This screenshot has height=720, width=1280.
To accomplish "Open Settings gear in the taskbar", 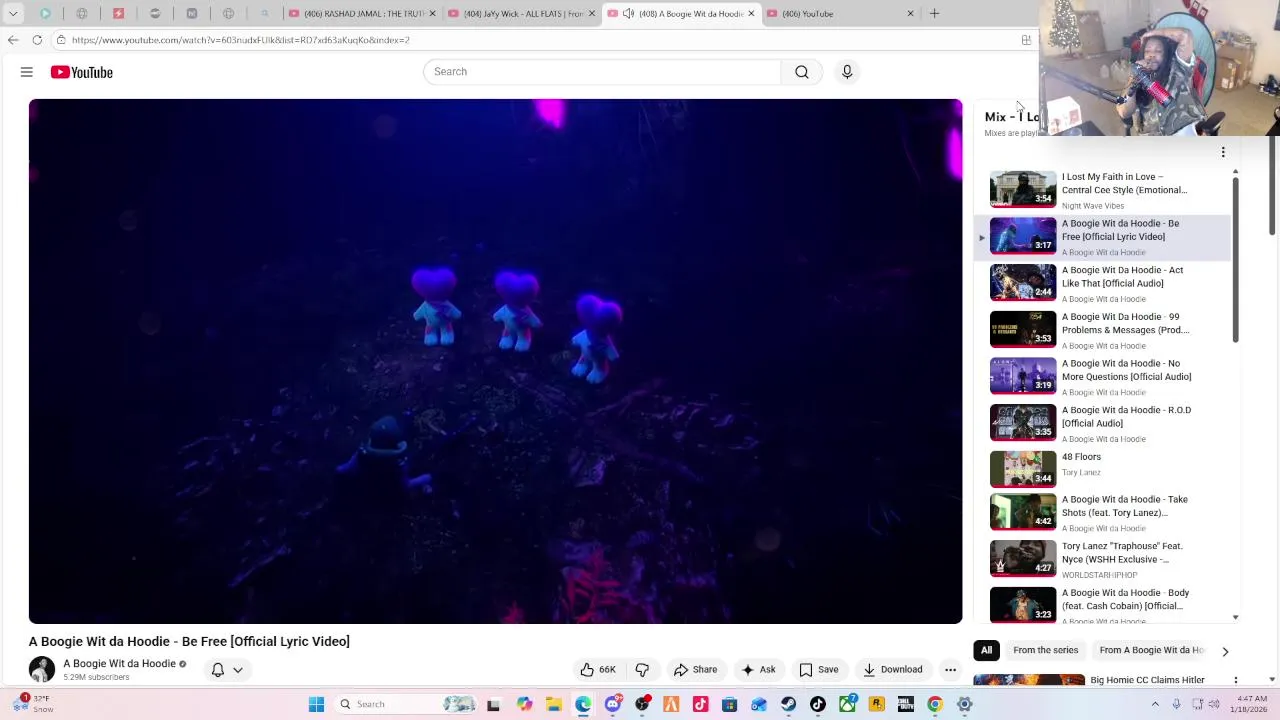I will tap(965, 704).
